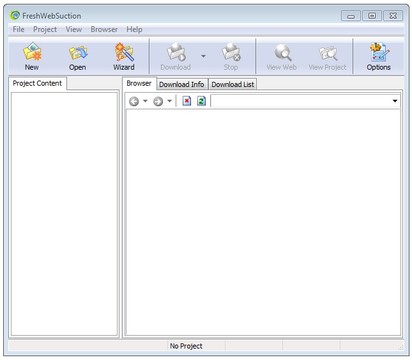This screenshot has height=360, width=412.
Task: Click the browser Forward arrow button
Action: [x=158, y=101]
